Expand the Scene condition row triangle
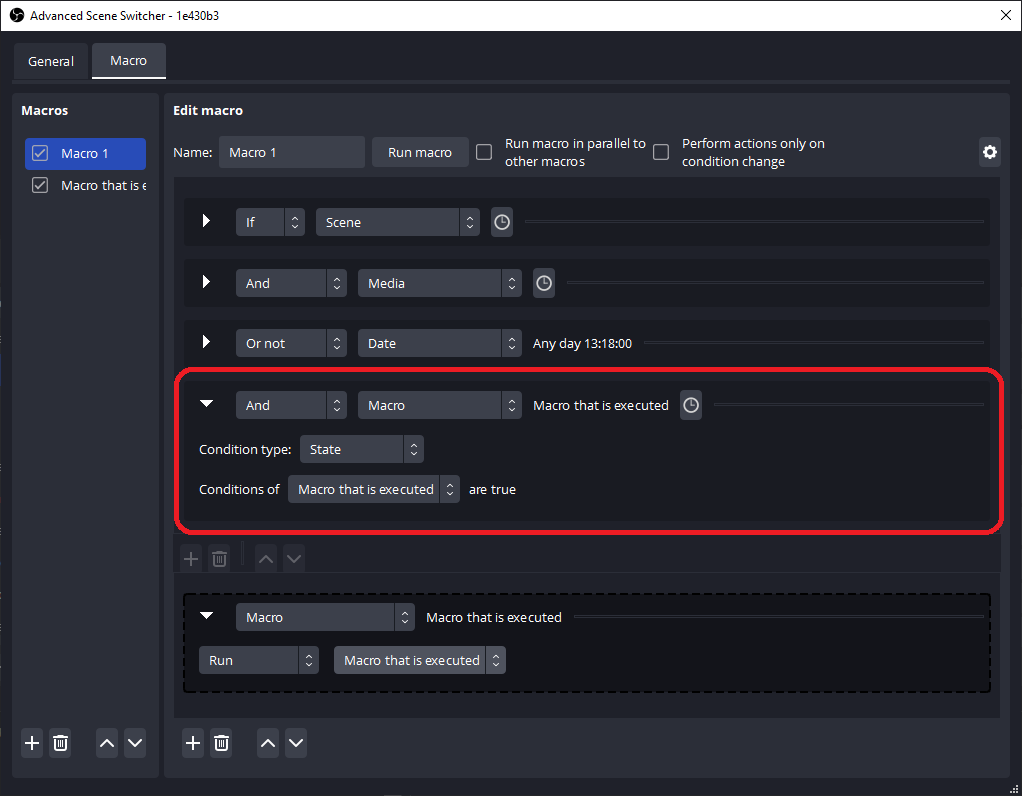Screen dimensions: 1022x796 tap(207, 221)
